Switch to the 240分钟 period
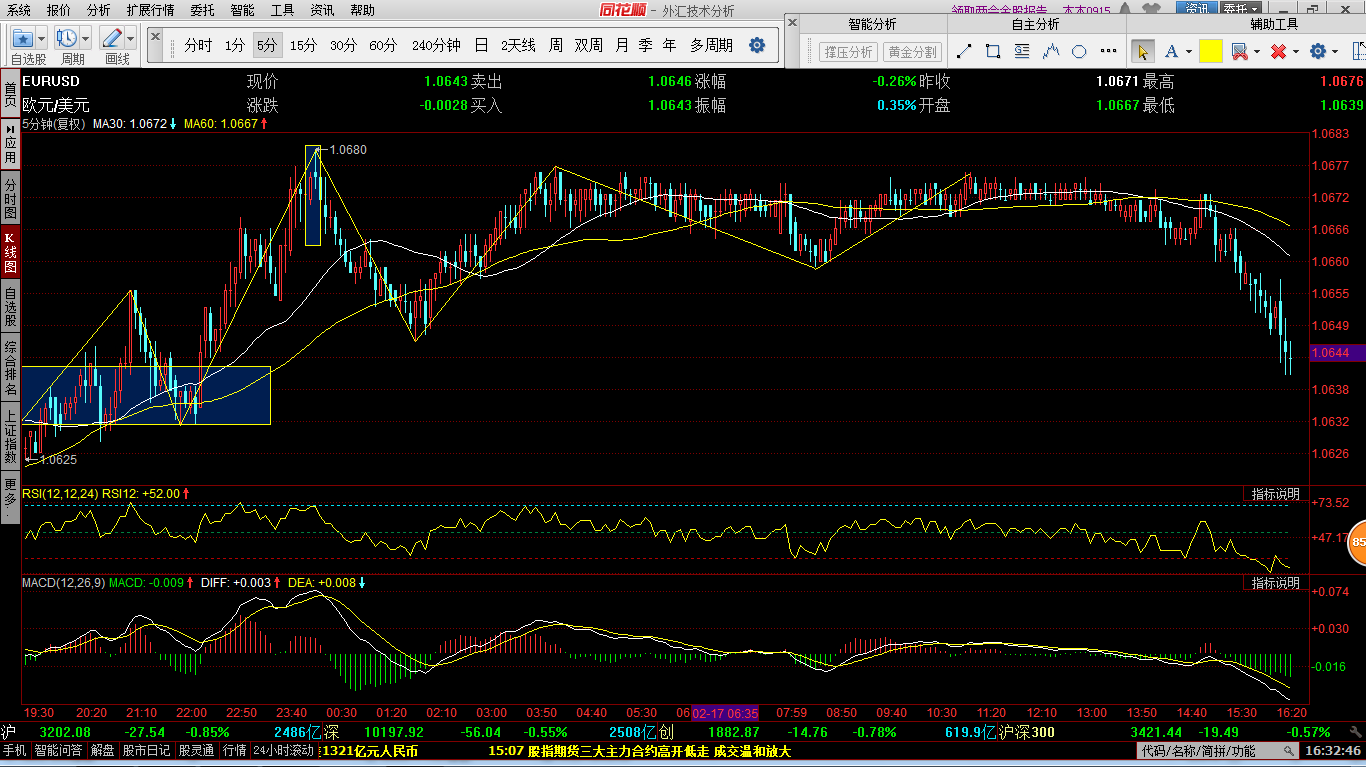The width and height of the screenshot is (1366, 767). click(436, 45)
